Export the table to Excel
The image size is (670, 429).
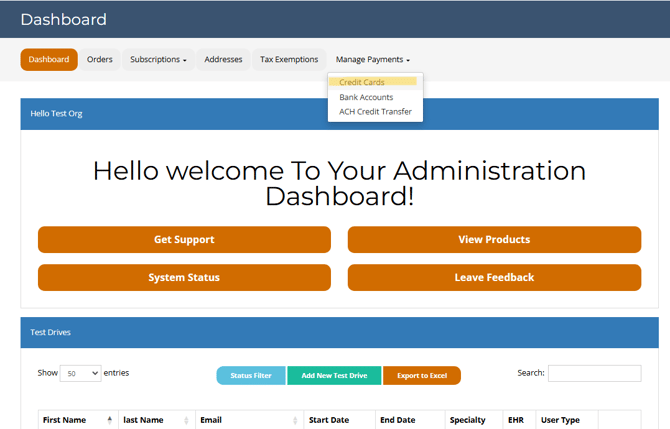tap(421, 376)
